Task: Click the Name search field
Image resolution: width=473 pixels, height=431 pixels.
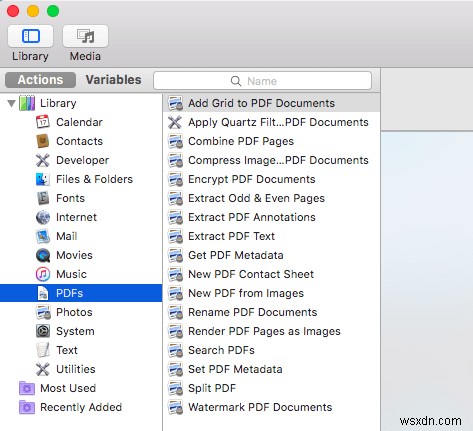Action: point(262,81)
